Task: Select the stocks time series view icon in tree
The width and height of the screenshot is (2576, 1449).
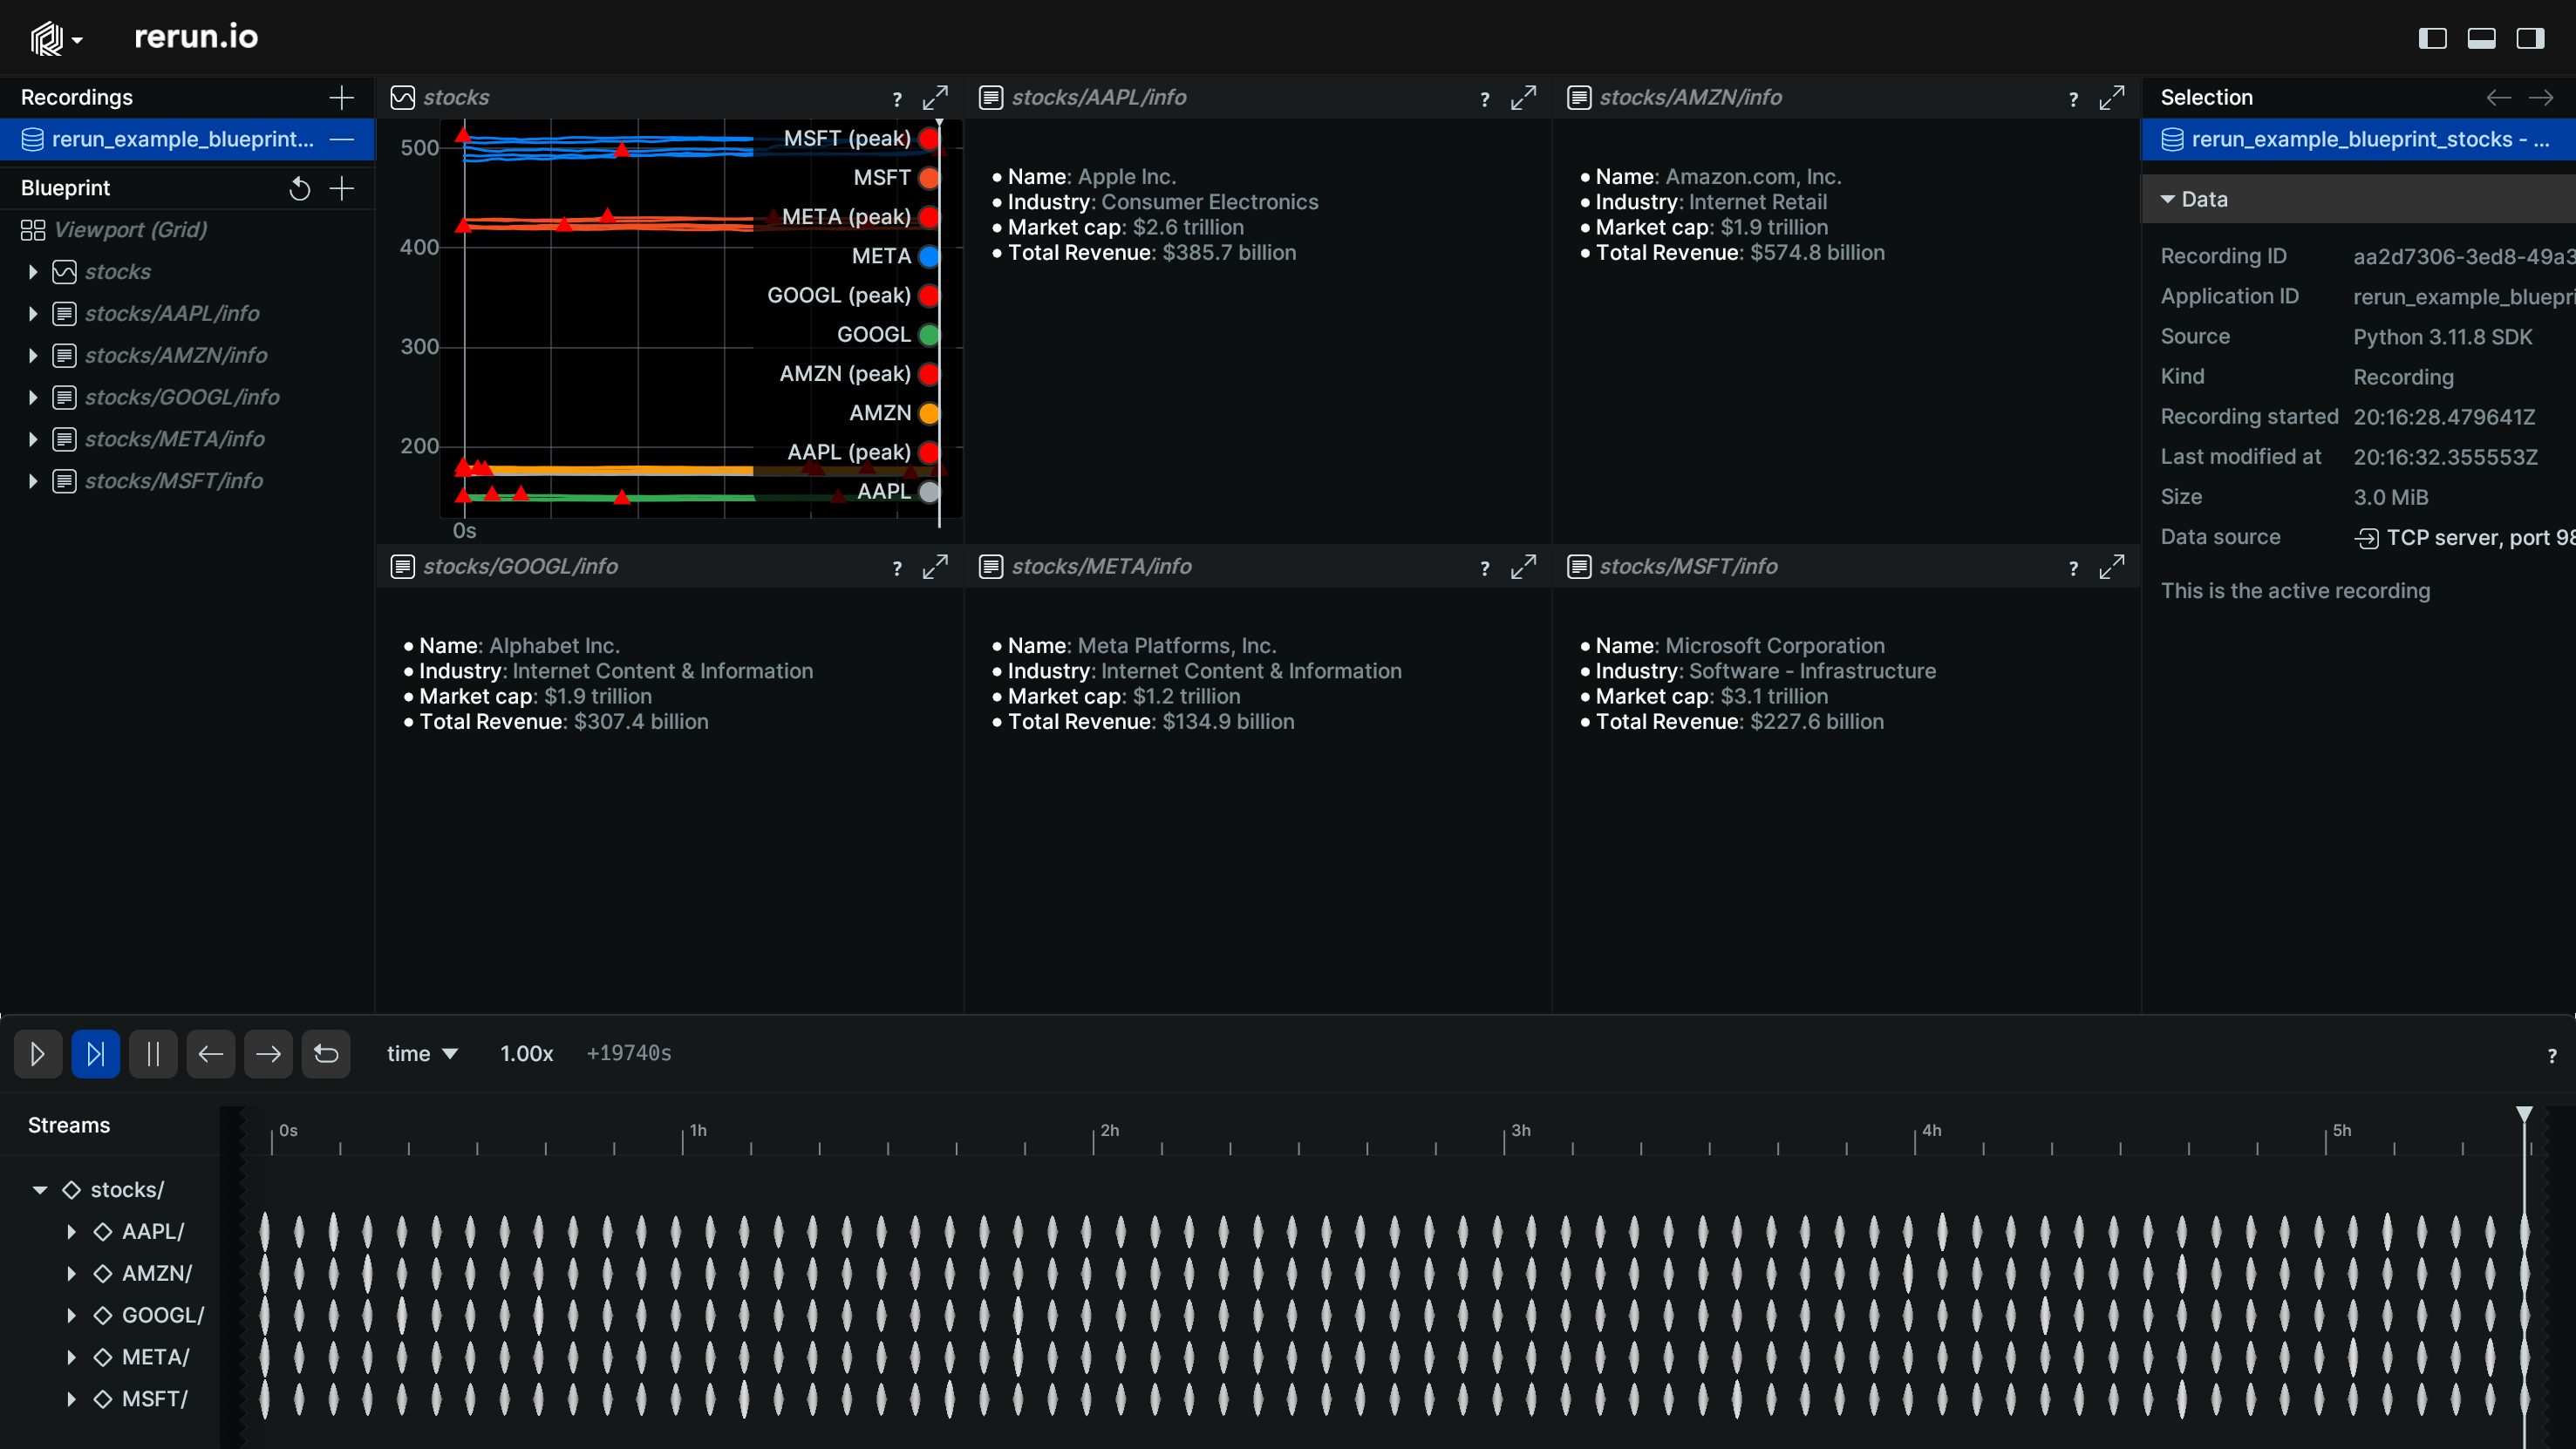Action: point(64,272)
